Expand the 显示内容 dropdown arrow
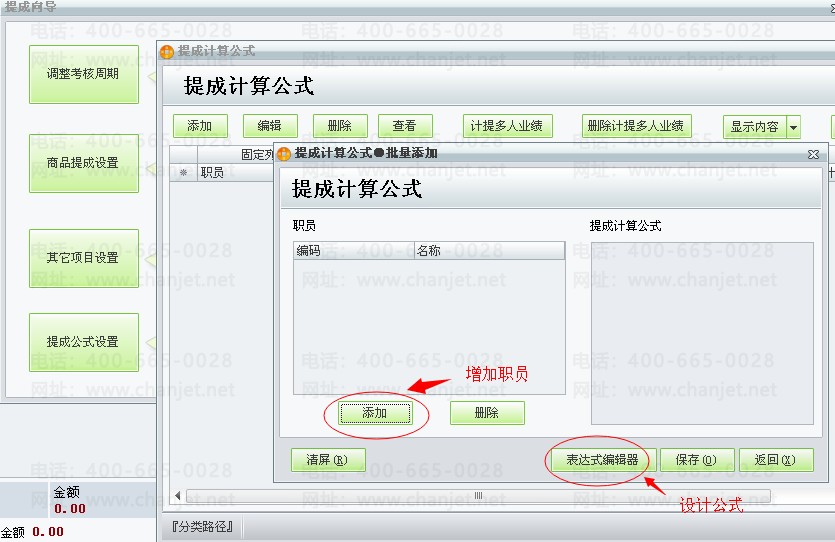 (793, 127)
